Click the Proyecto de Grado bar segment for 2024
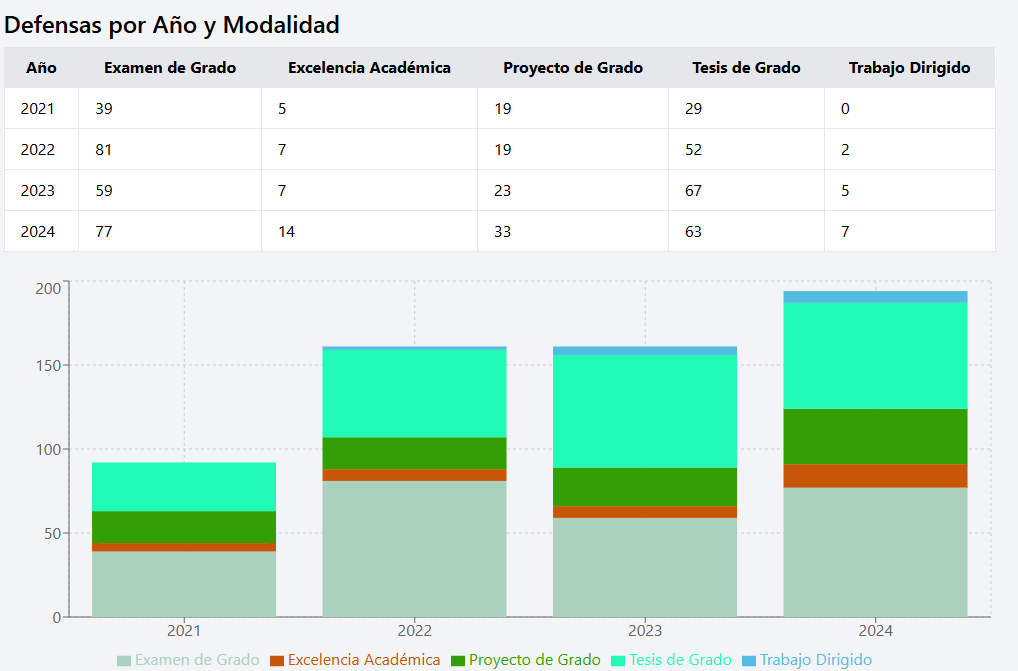This screenshot has height=671, width=1018. [875, 437]
